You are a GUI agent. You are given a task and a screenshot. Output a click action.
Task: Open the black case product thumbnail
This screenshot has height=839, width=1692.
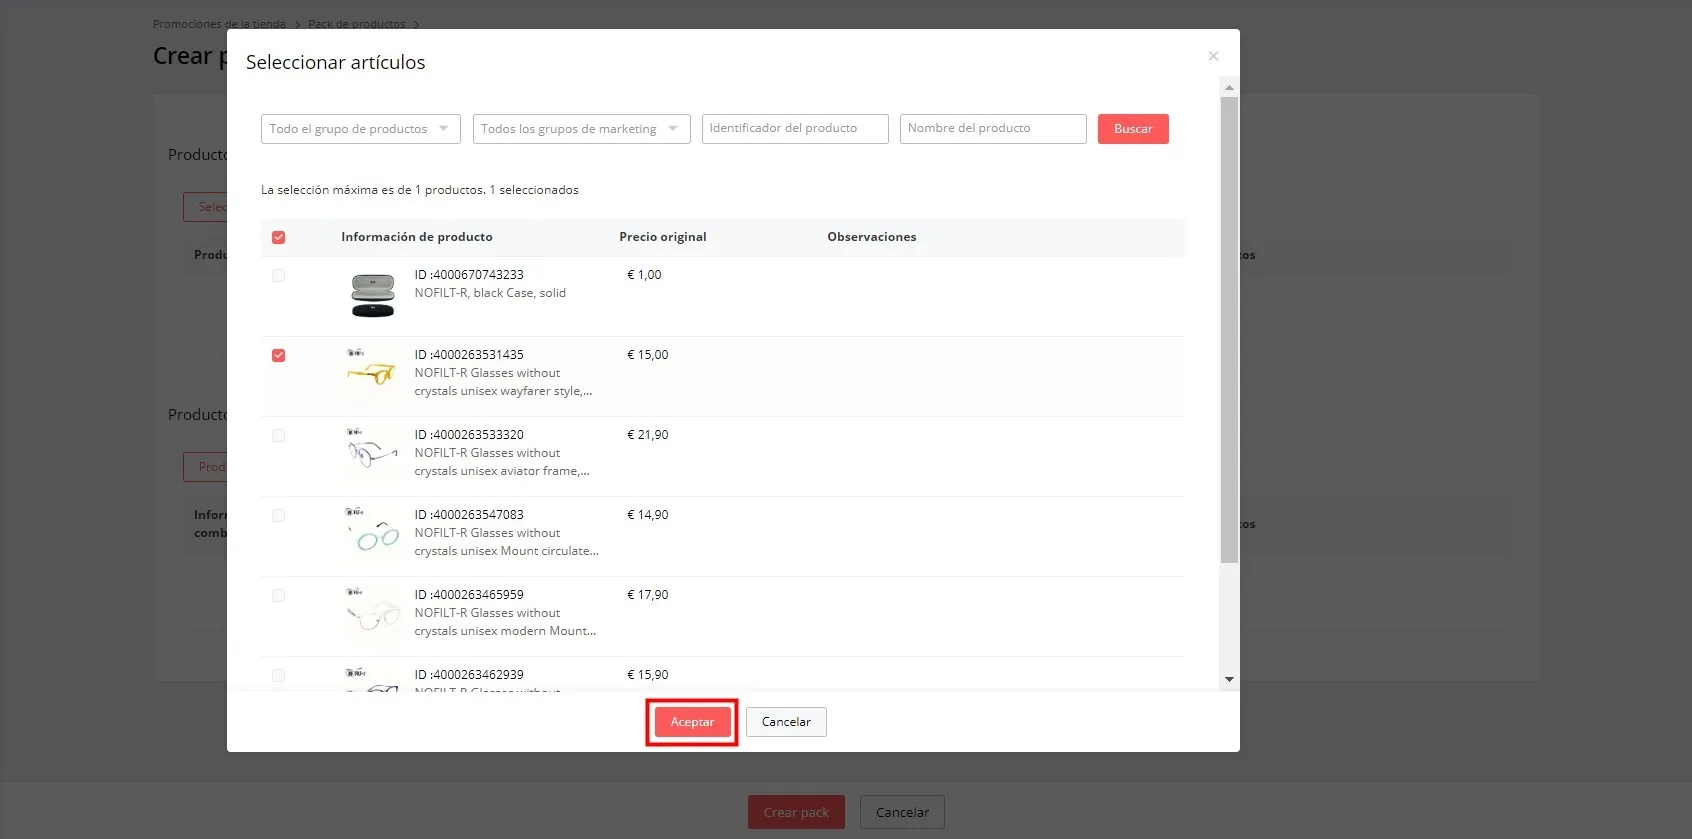[x=373, y=296]
